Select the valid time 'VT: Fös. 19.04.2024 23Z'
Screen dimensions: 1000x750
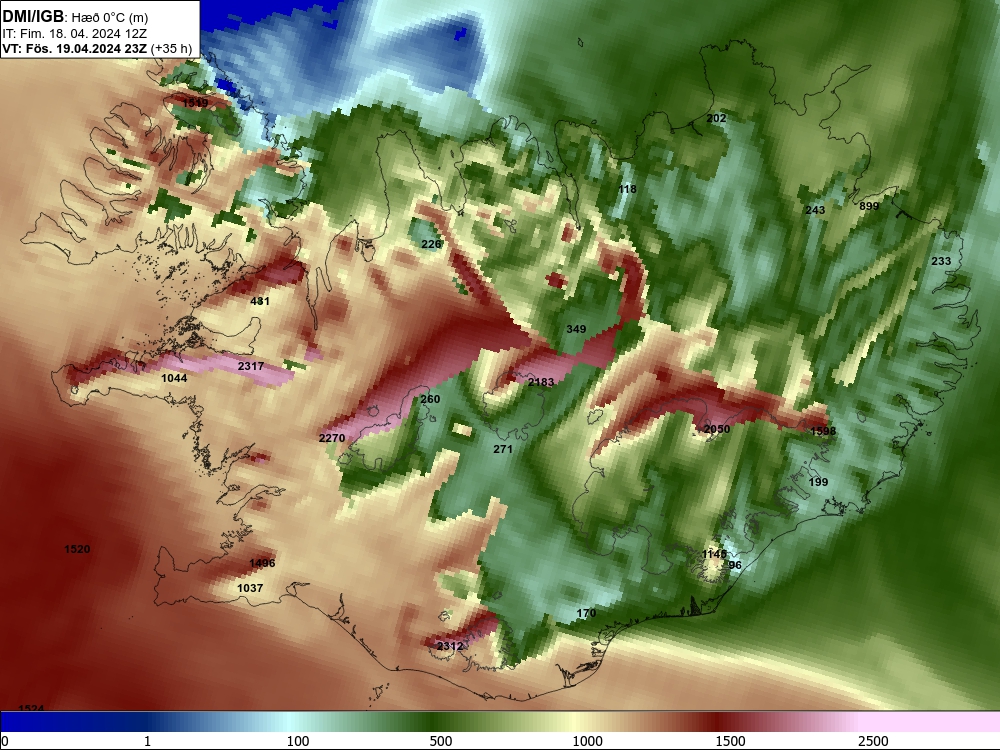75,49
